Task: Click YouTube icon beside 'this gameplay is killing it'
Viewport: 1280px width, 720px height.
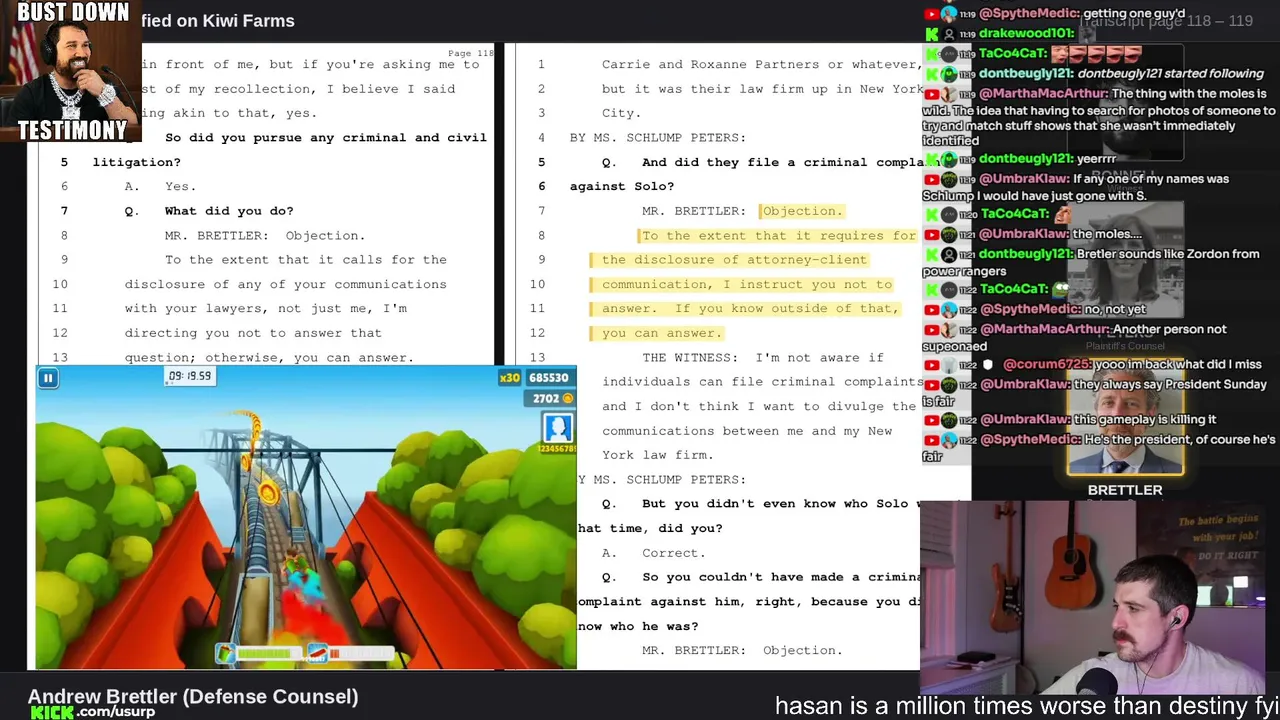Action: click(x=931, y=419)
